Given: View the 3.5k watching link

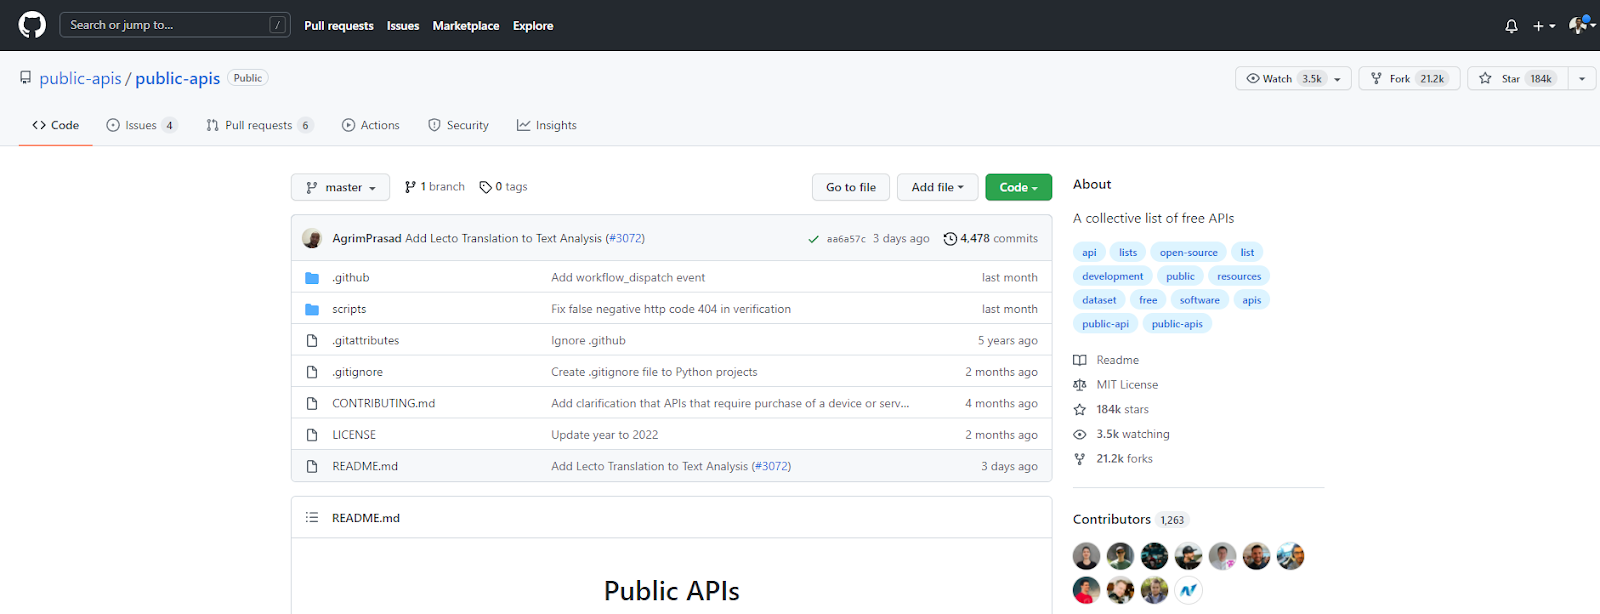Looking at the screenshot, I should point(1121,434).
